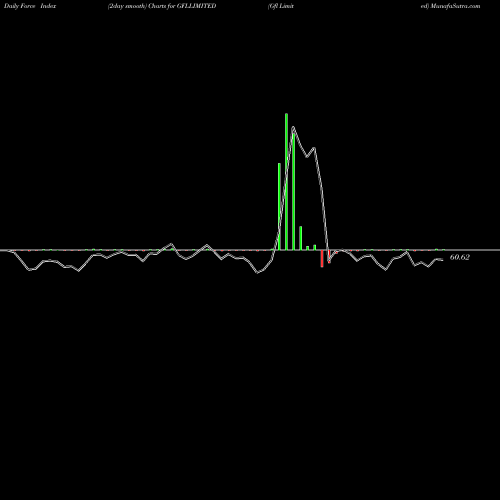
Task: Select the 'Daily Force Index' title text
Action: point(30,6)
